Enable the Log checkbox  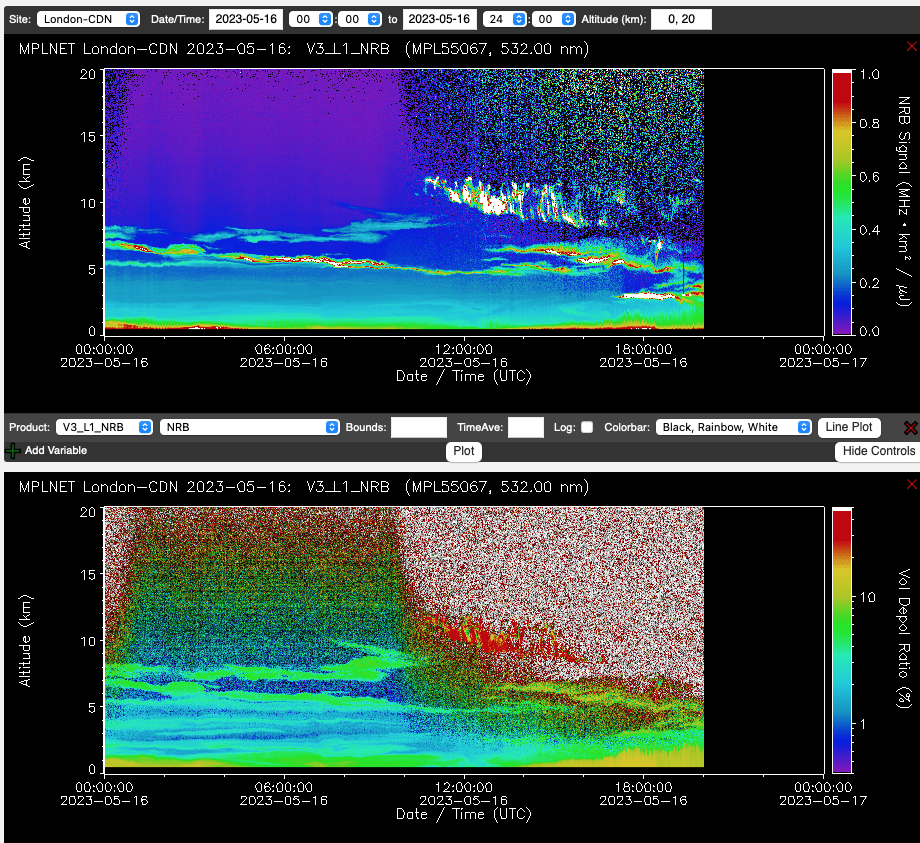(587, 427)
